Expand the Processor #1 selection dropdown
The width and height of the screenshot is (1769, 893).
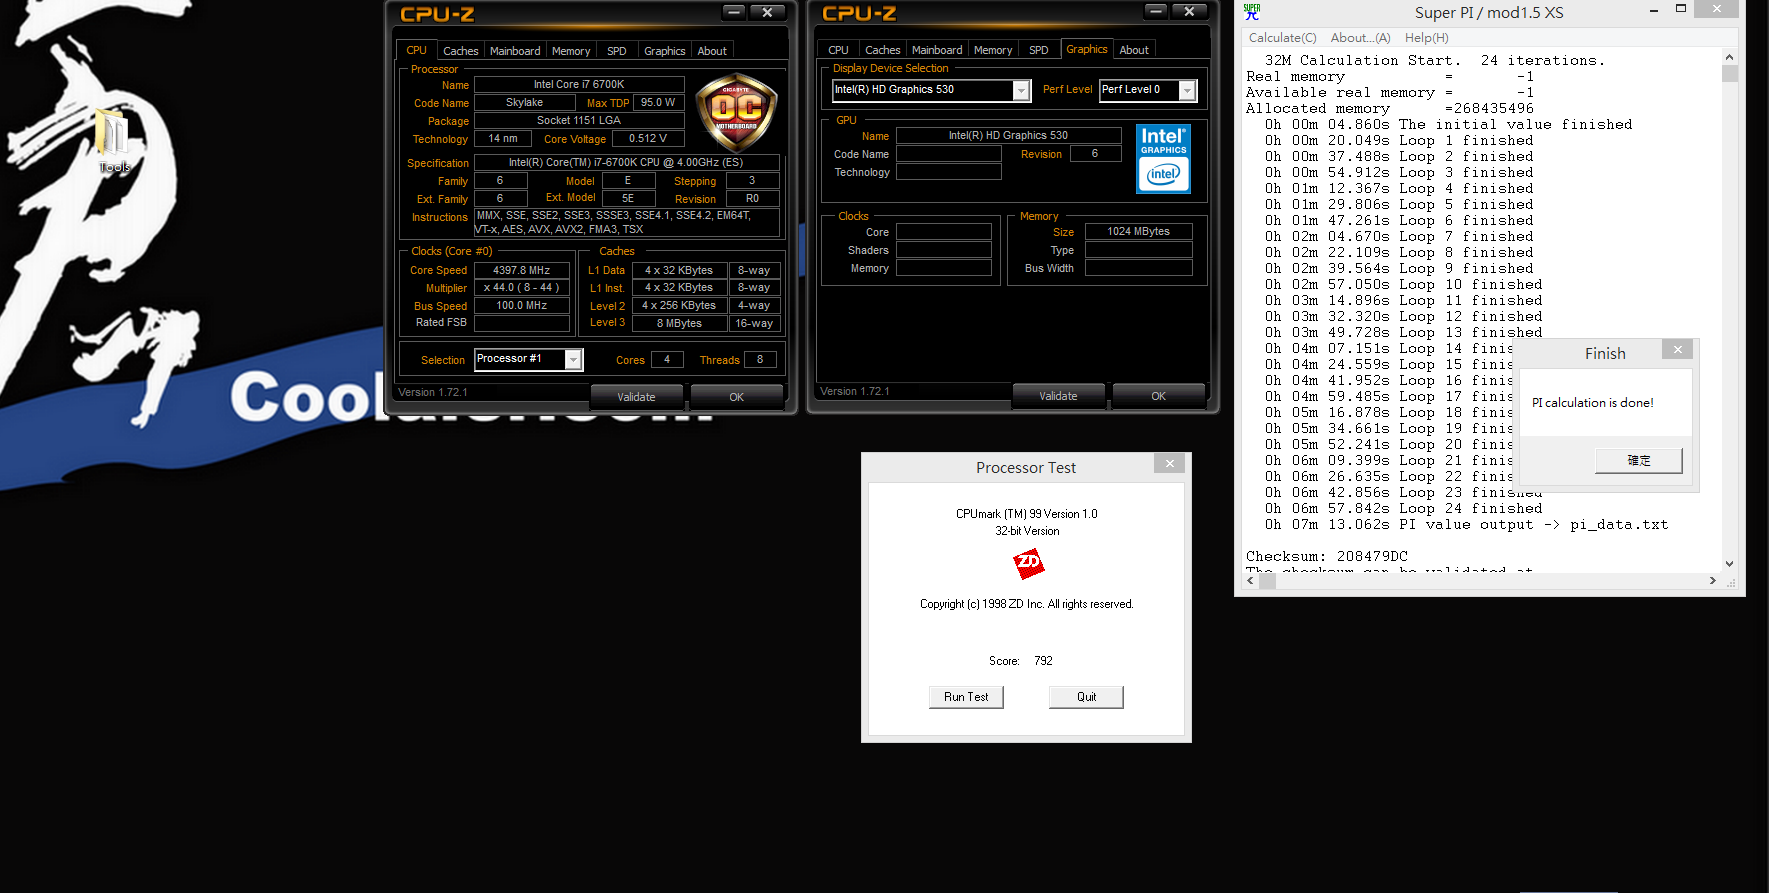[573, 359]
